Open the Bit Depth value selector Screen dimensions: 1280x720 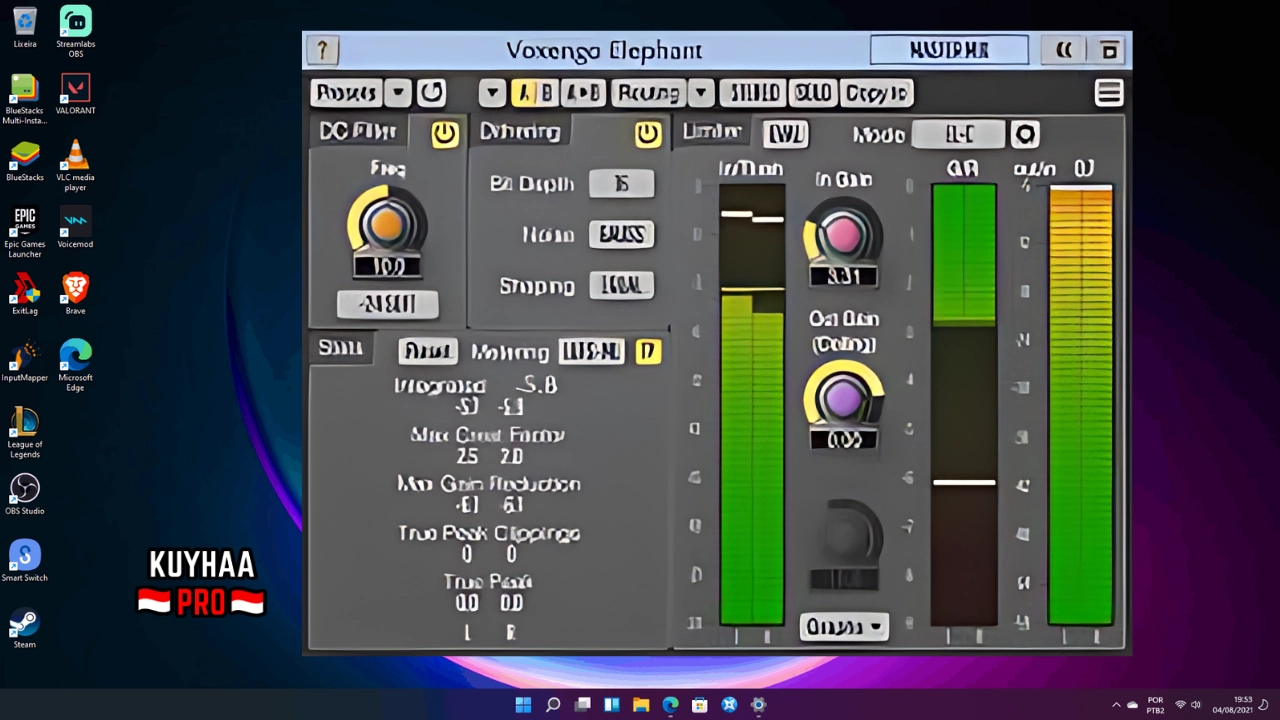coord(621,183)
